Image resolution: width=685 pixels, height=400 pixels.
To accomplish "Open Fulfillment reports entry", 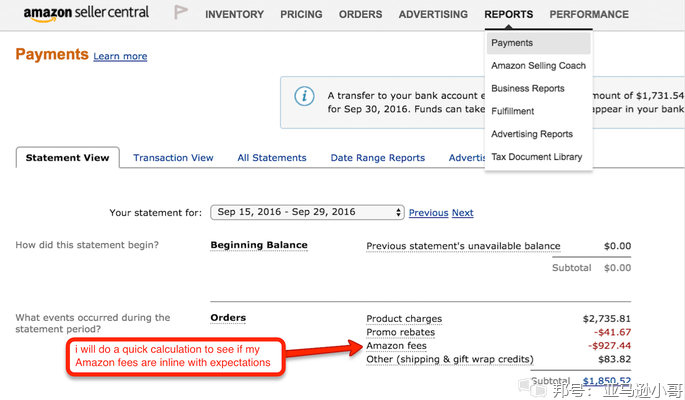I will click(x=512, y=111).
